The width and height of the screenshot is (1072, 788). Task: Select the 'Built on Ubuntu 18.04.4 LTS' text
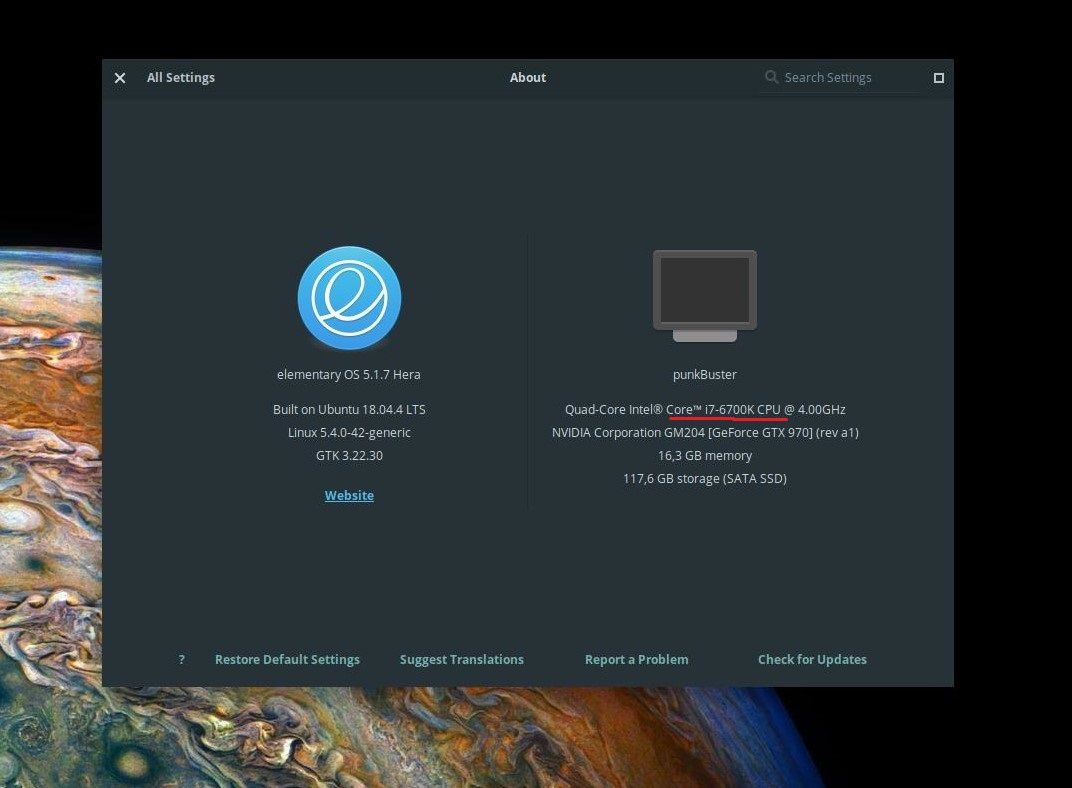pos(349,409)
